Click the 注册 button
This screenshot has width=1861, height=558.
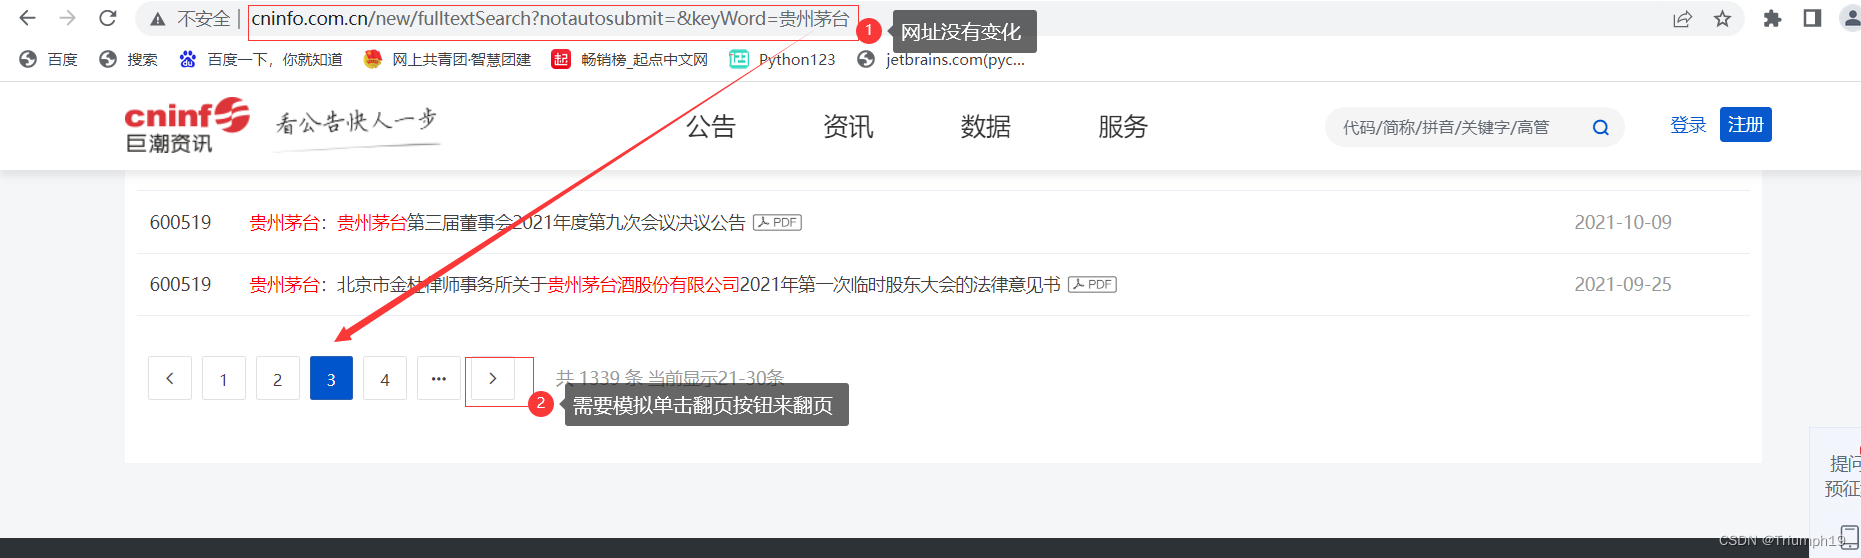[x=1746, y=124]
